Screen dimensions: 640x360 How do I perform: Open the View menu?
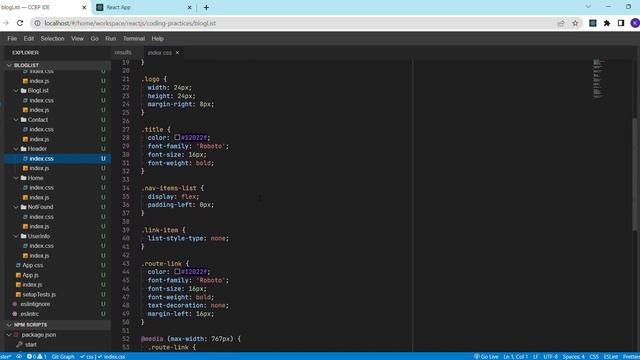pos(77,38)
